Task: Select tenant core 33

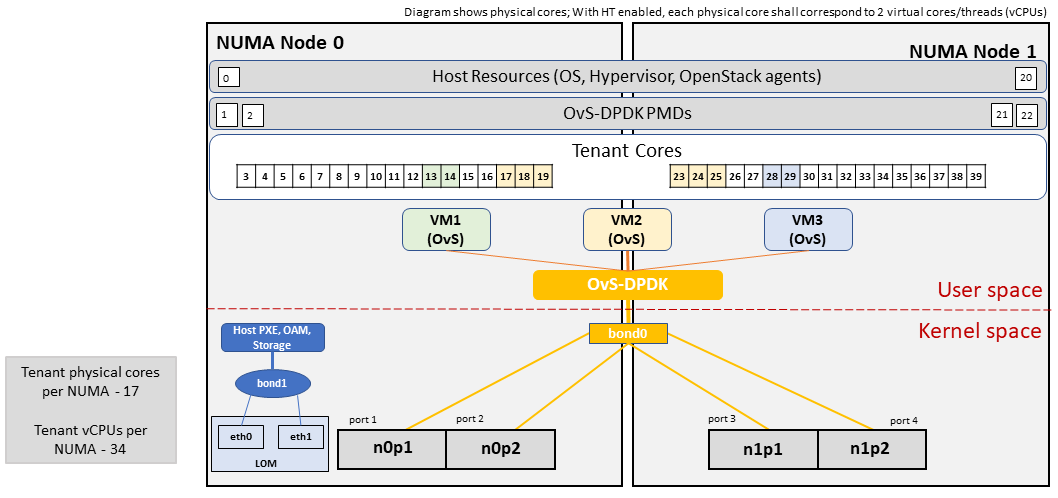Action: click(x=864, y=176)
